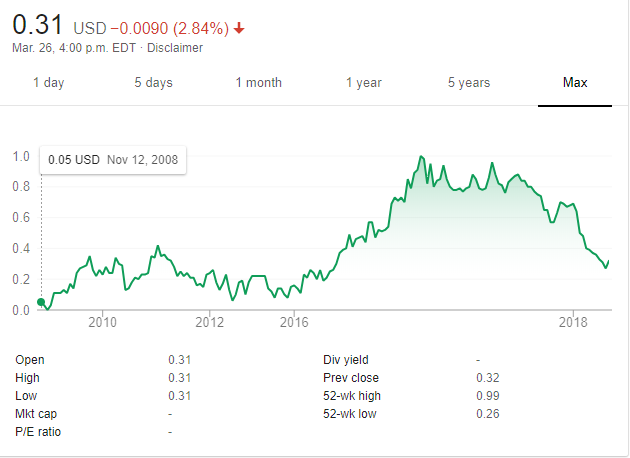
Task: Open the Disclaimer link
Action: point(176,47)
